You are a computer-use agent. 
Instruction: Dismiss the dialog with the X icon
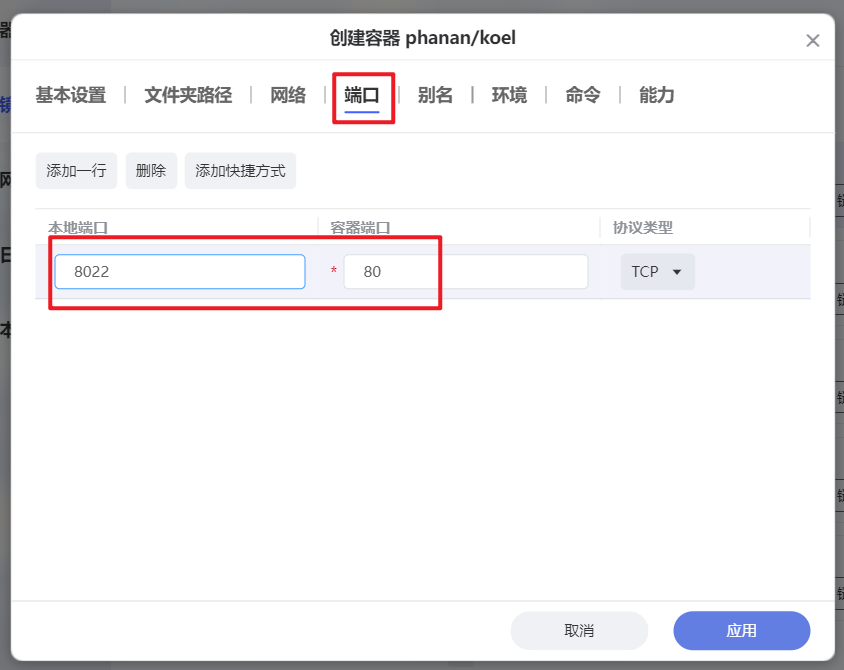coord(813,40)
